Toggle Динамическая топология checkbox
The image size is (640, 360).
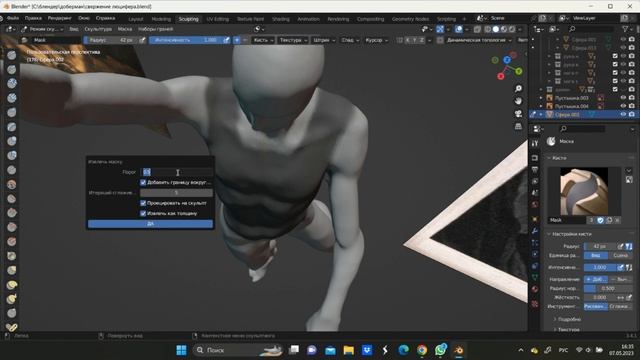pyautogui.click(x=440, y=40)
